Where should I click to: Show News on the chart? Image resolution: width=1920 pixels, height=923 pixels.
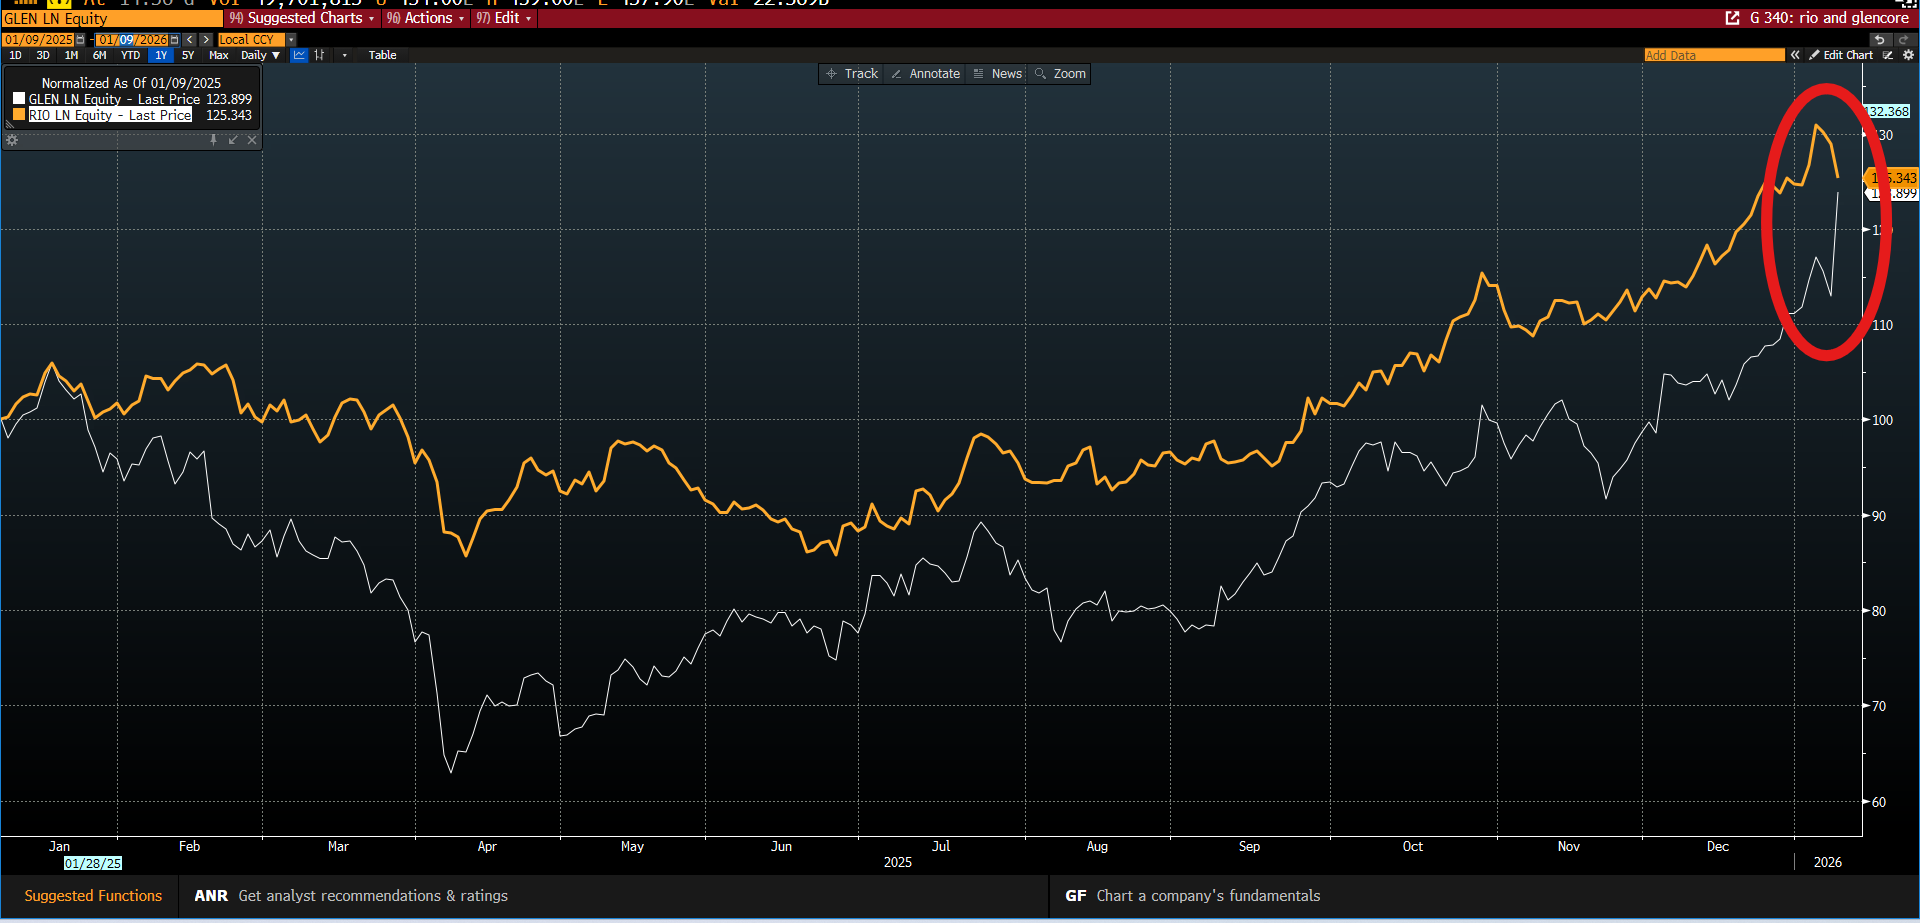point(997,74)
